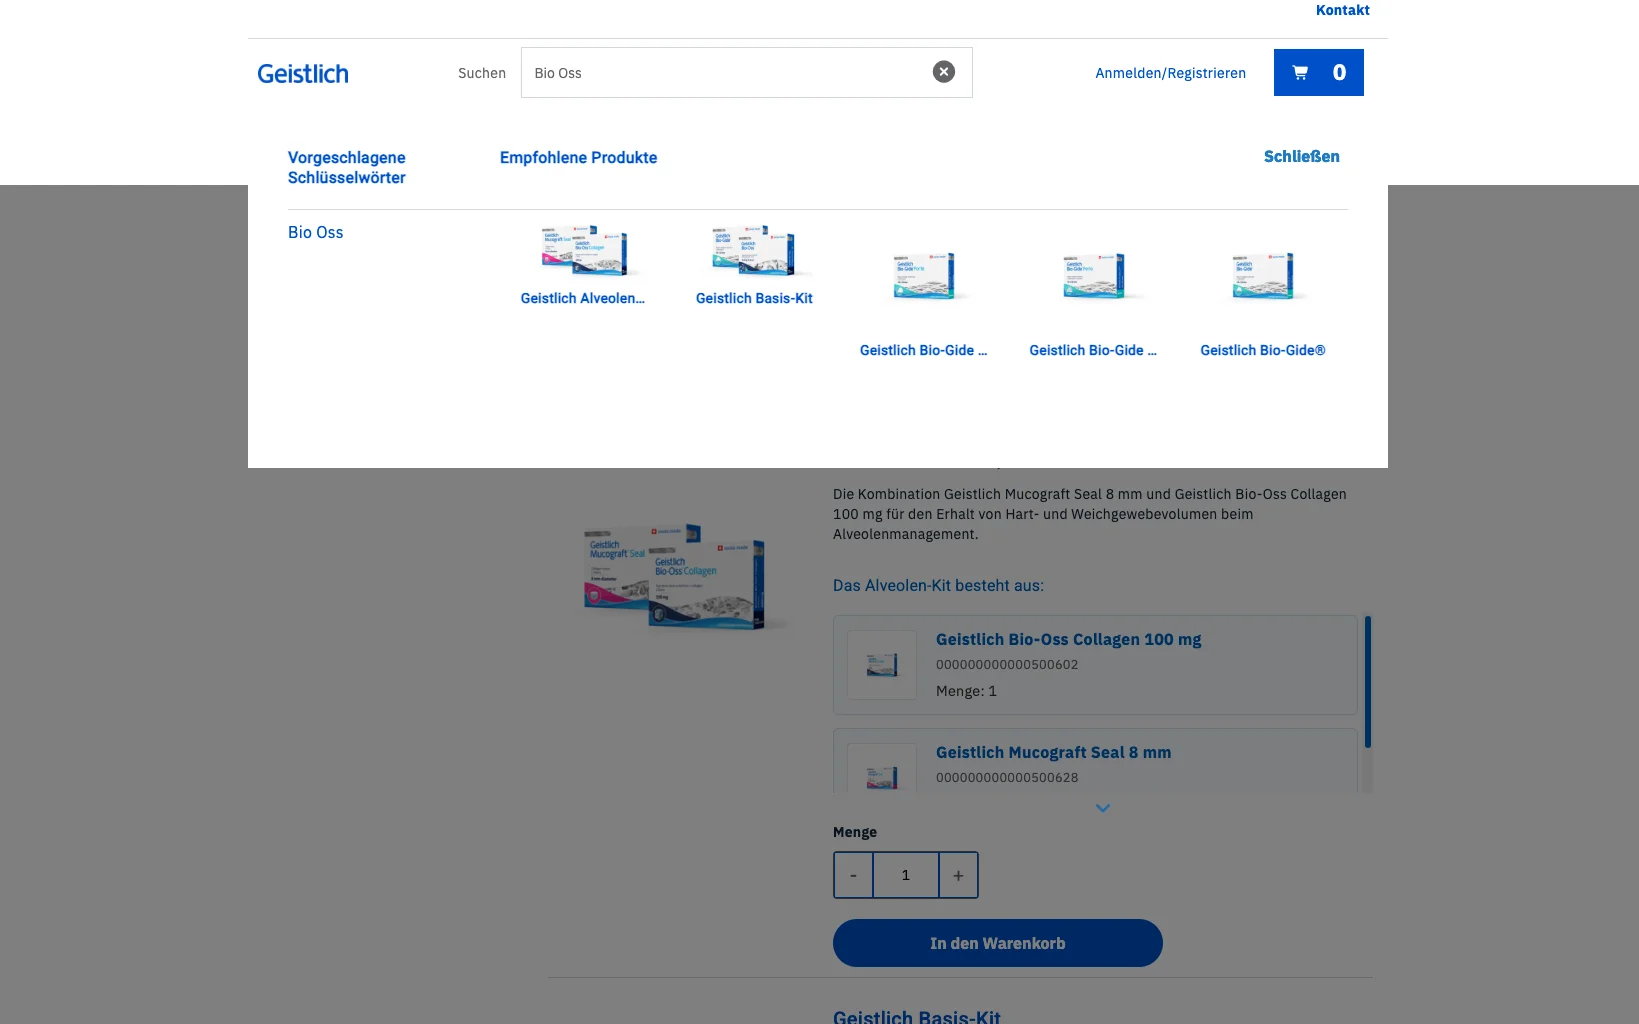1639x1024 pixels.
Task: Expand the kit contents chevron
Action: [1103, 808]
